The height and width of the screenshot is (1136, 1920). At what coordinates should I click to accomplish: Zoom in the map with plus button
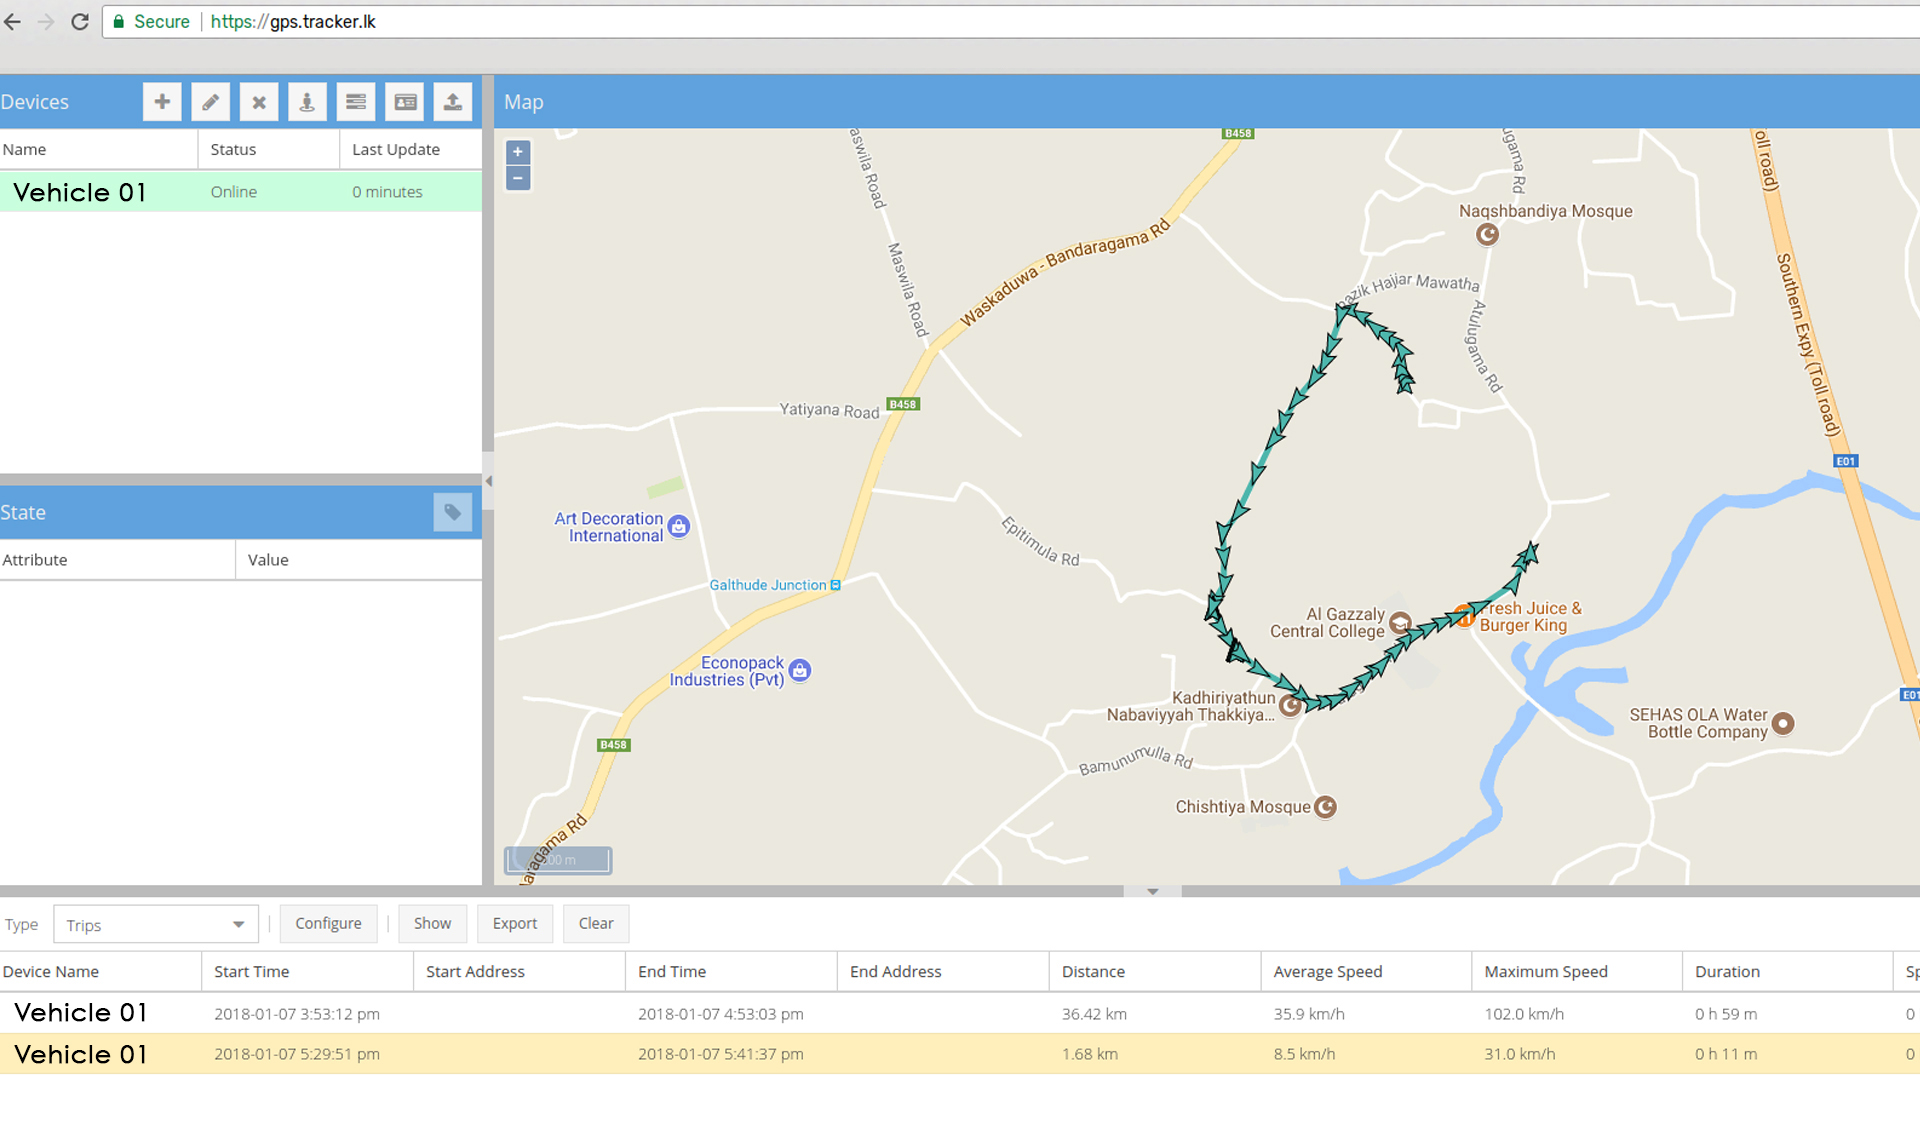click(518, 152)
